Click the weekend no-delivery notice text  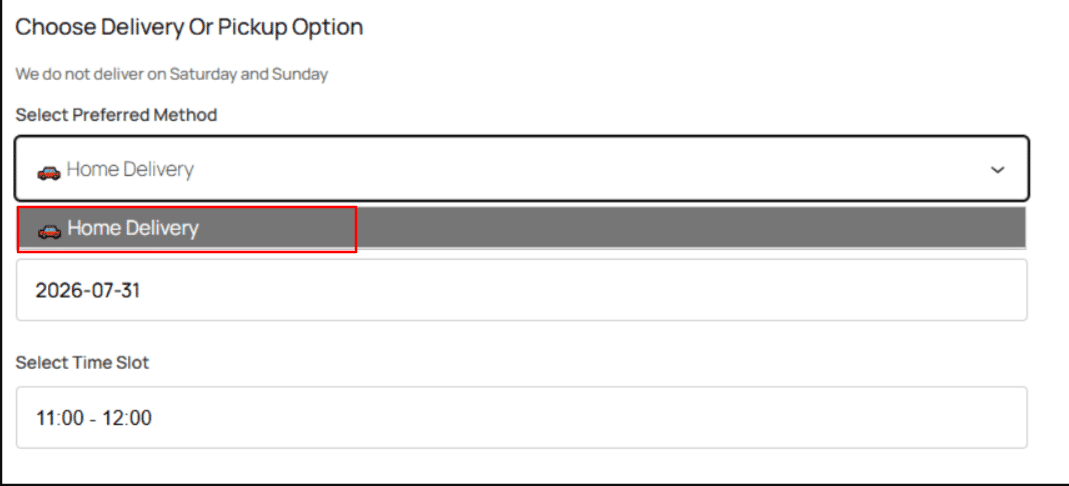(x=172, y=74)
